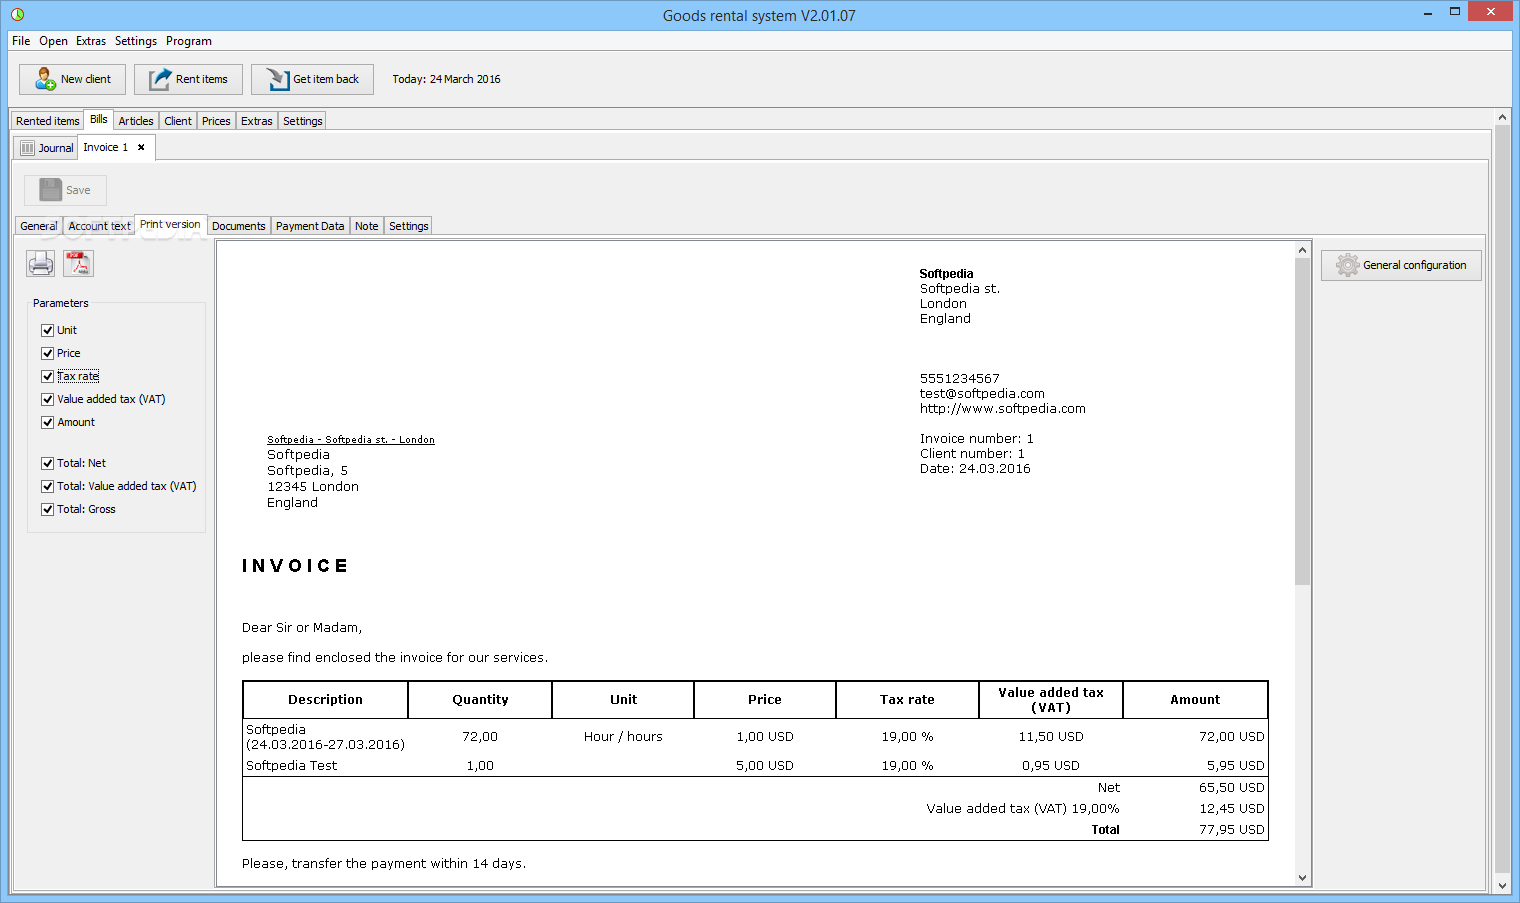The height and width of the screenshot is (903, 1520).
Task: Click the INVOICE heading text
Action: (x=295, y=566)
